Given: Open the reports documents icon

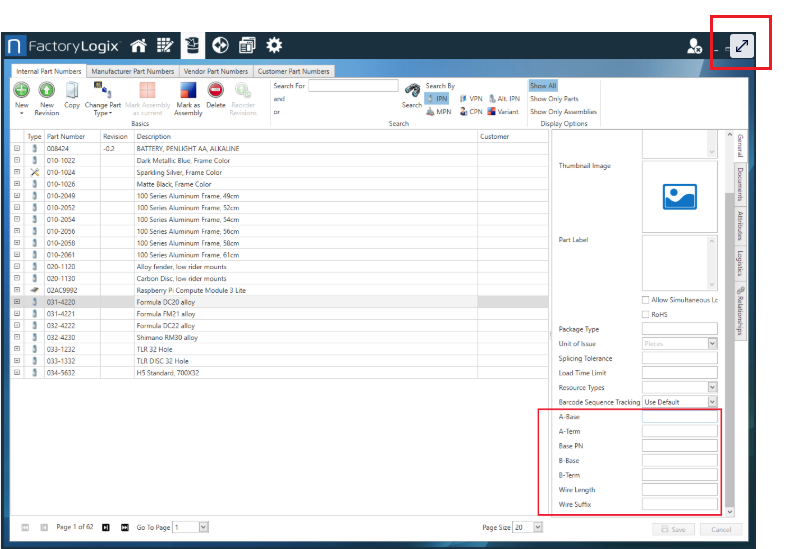Looking at the screenshot, I should point(247,46).
